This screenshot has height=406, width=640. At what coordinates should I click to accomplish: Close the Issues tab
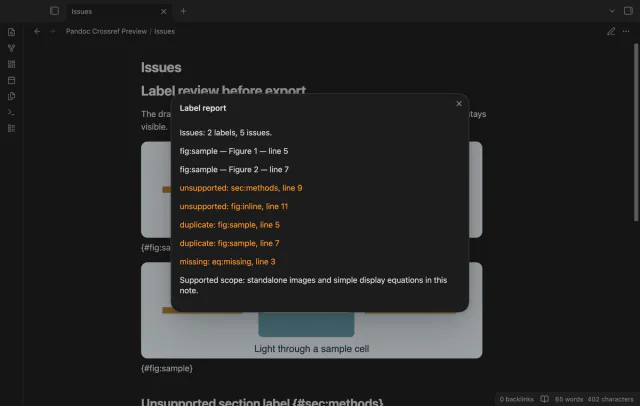click(x=163, y=11)
